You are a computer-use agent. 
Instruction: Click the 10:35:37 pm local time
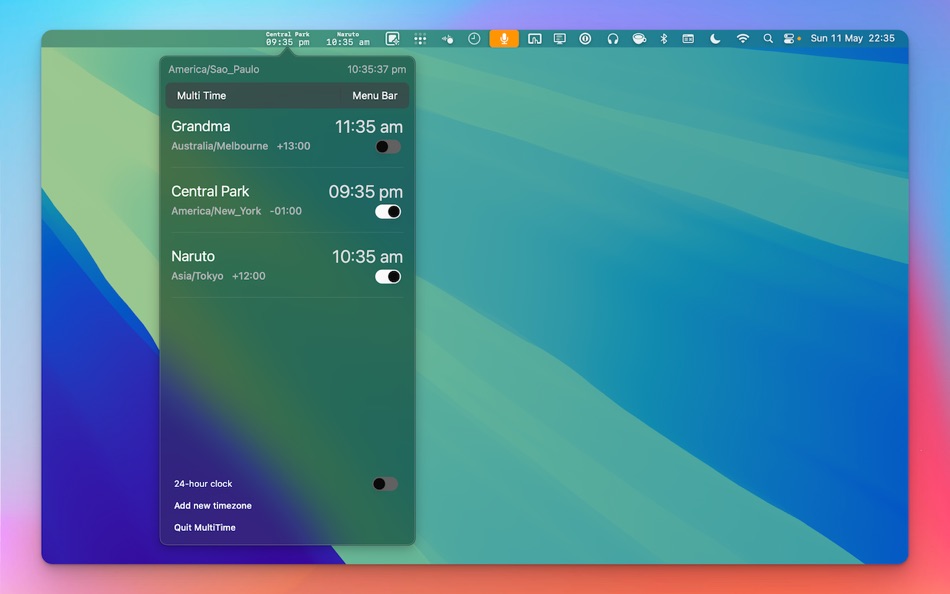click(x=377, y=69)
